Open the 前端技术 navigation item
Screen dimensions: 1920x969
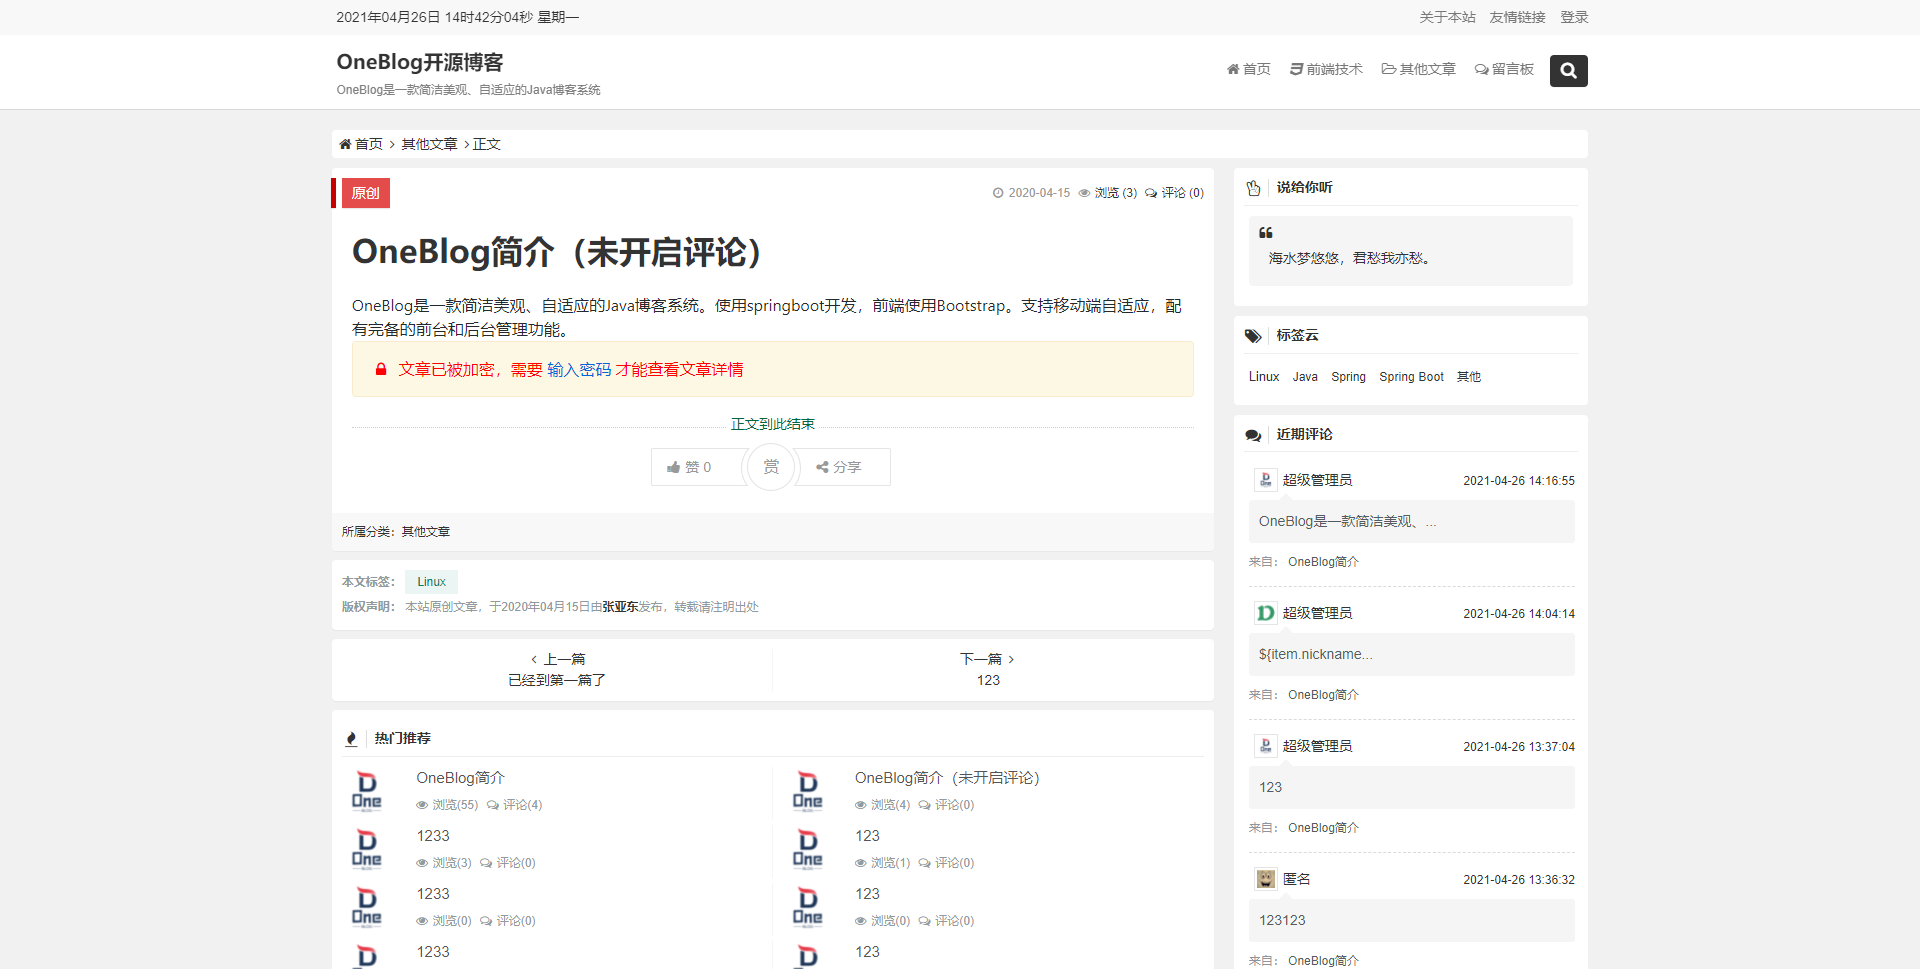click(x=1326, y=69)
